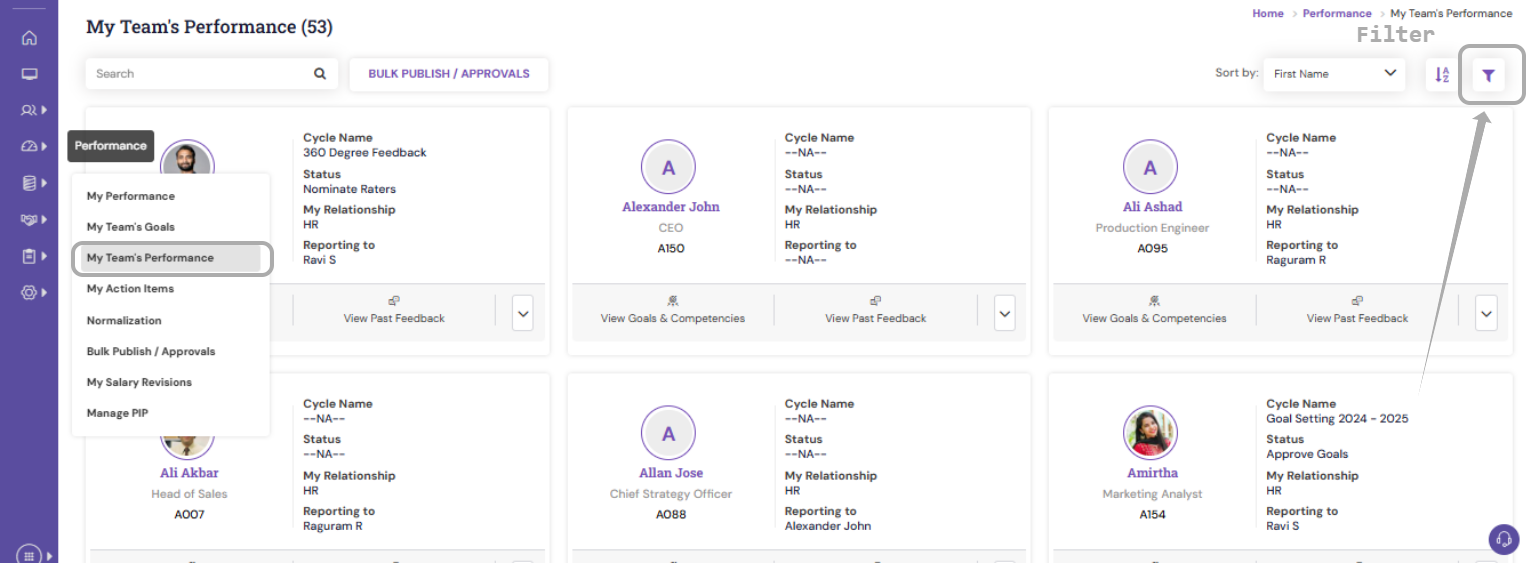Click the A095 employee code

click(1152, 249)
